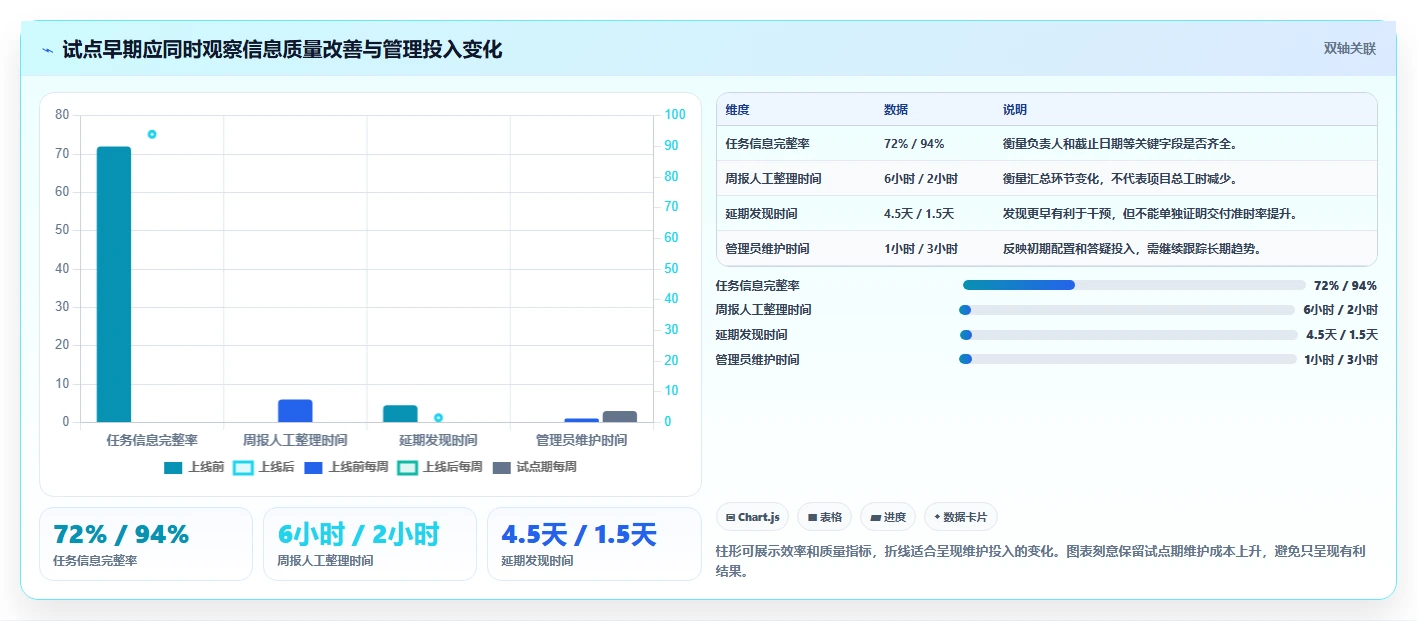Toggle the 上线后每周 legend series
Viewport: 1417px width, 621px height.
440,467
